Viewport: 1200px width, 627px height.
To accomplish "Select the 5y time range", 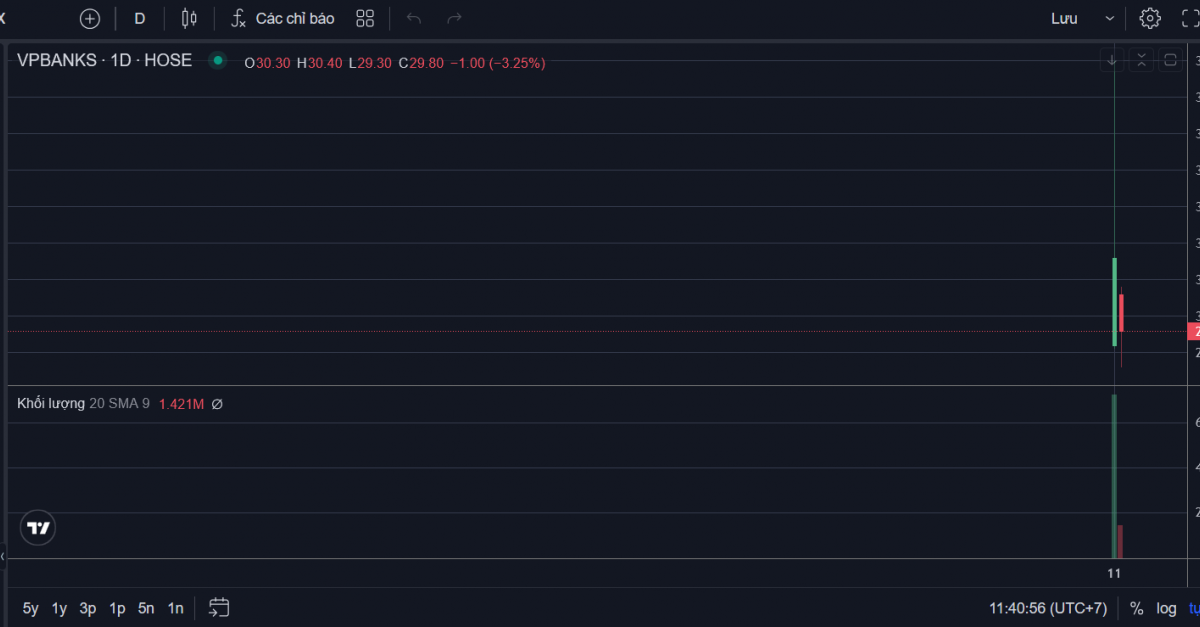I will [x=31, y=608].
